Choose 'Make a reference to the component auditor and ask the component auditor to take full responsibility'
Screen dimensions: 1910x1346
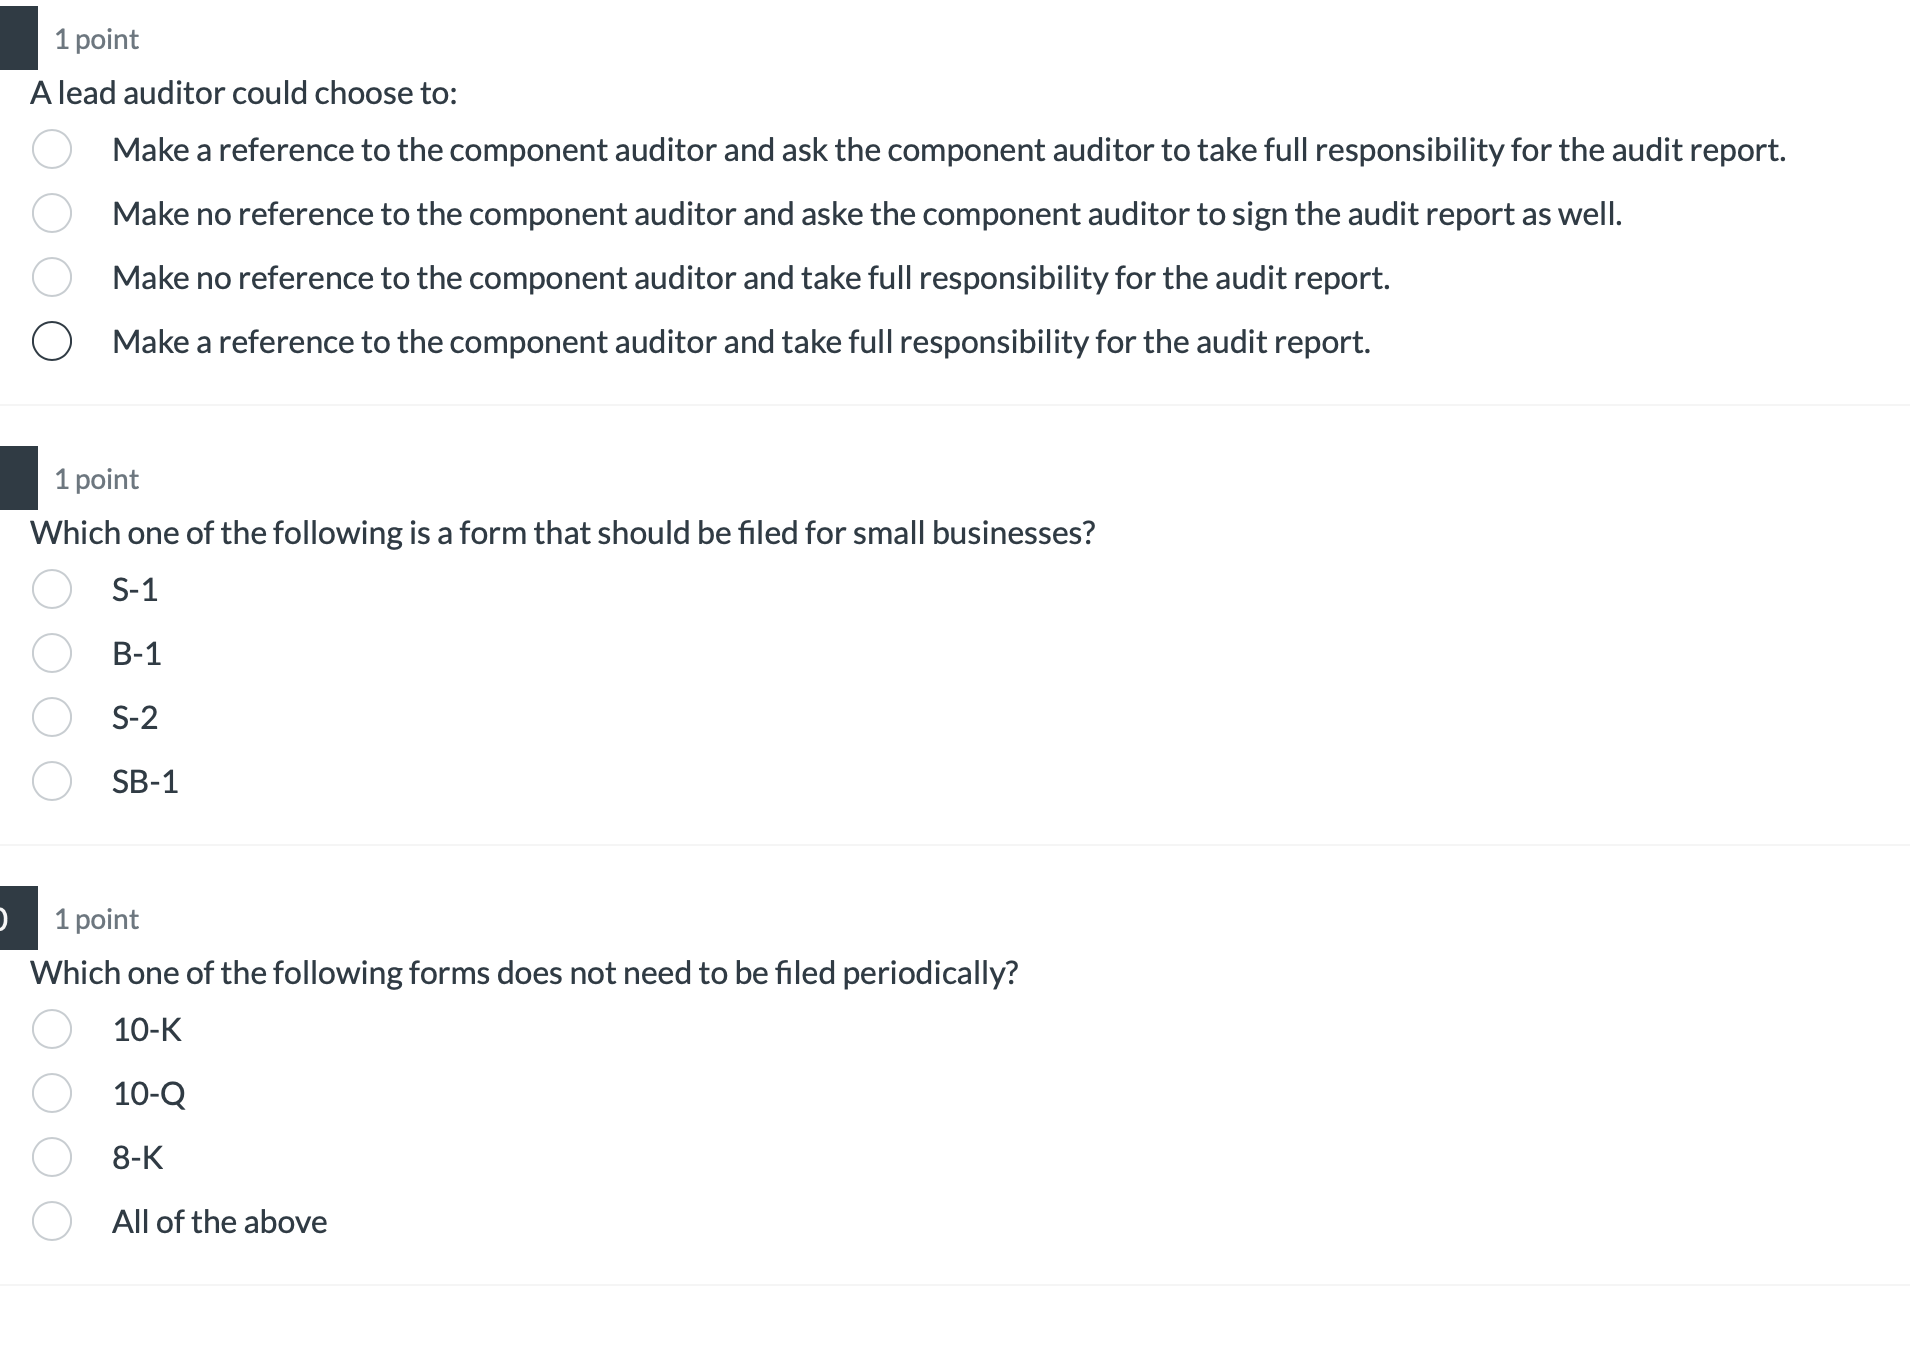coord(51,149)
